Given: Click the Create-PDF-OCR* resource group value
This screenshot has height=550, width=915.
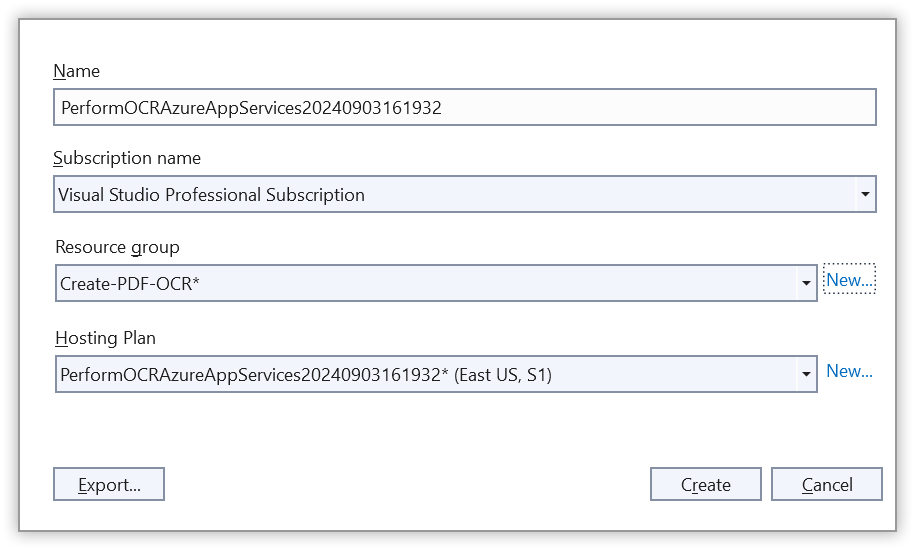Looking at the screenshot, I should 130,284.
